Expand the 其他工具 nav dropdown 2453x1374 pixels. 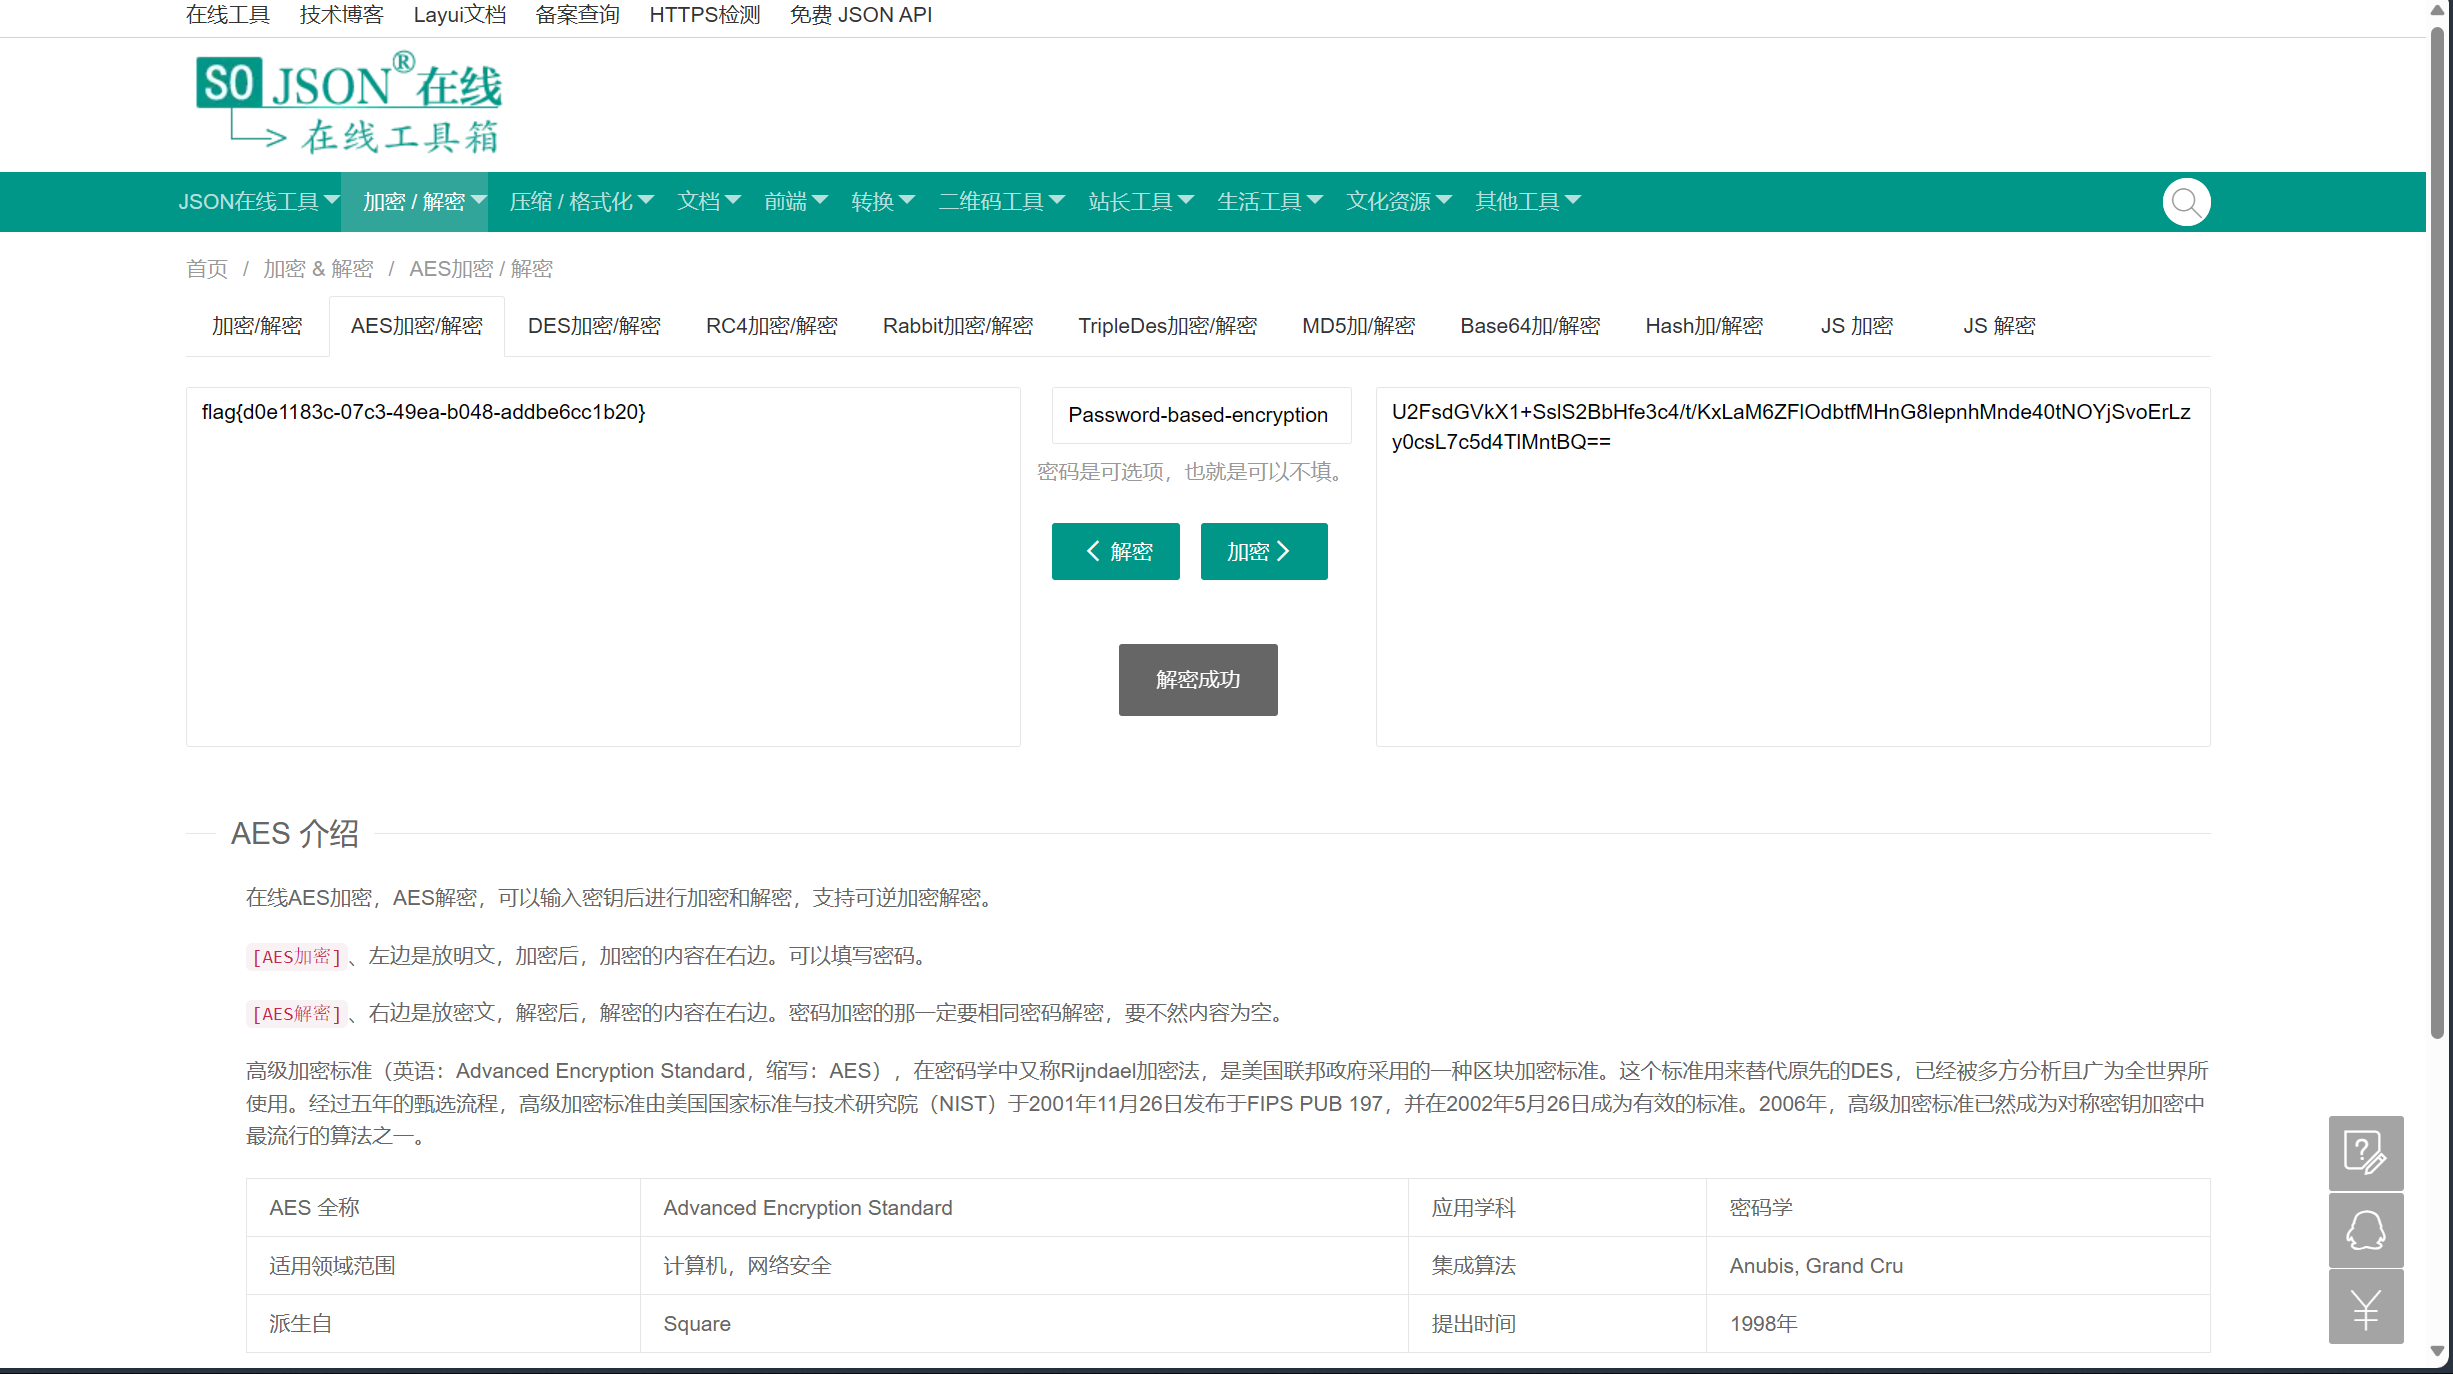coord(1527,202)
